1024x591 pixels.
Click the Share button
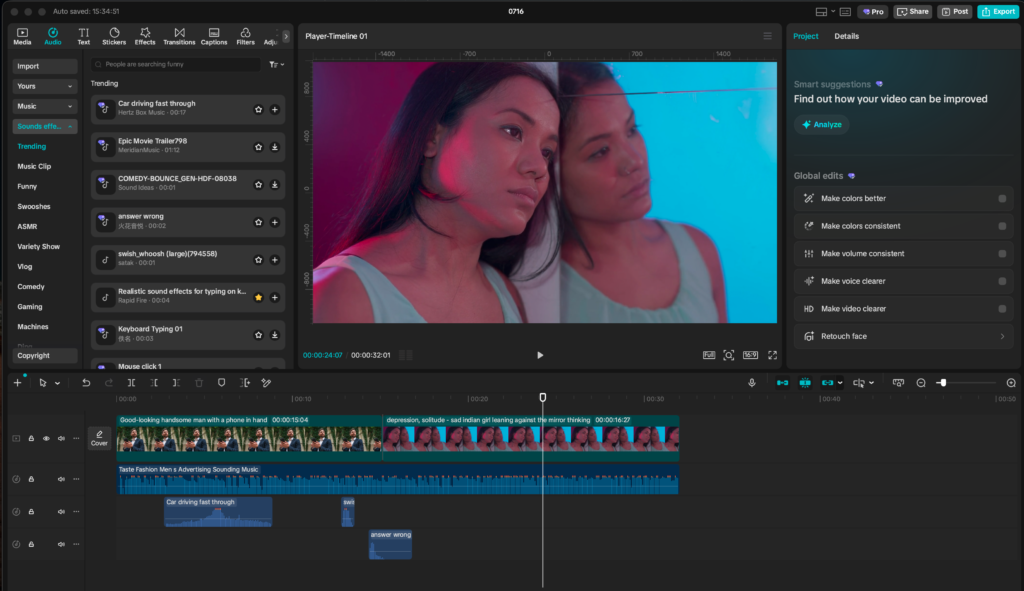[913, 12]
